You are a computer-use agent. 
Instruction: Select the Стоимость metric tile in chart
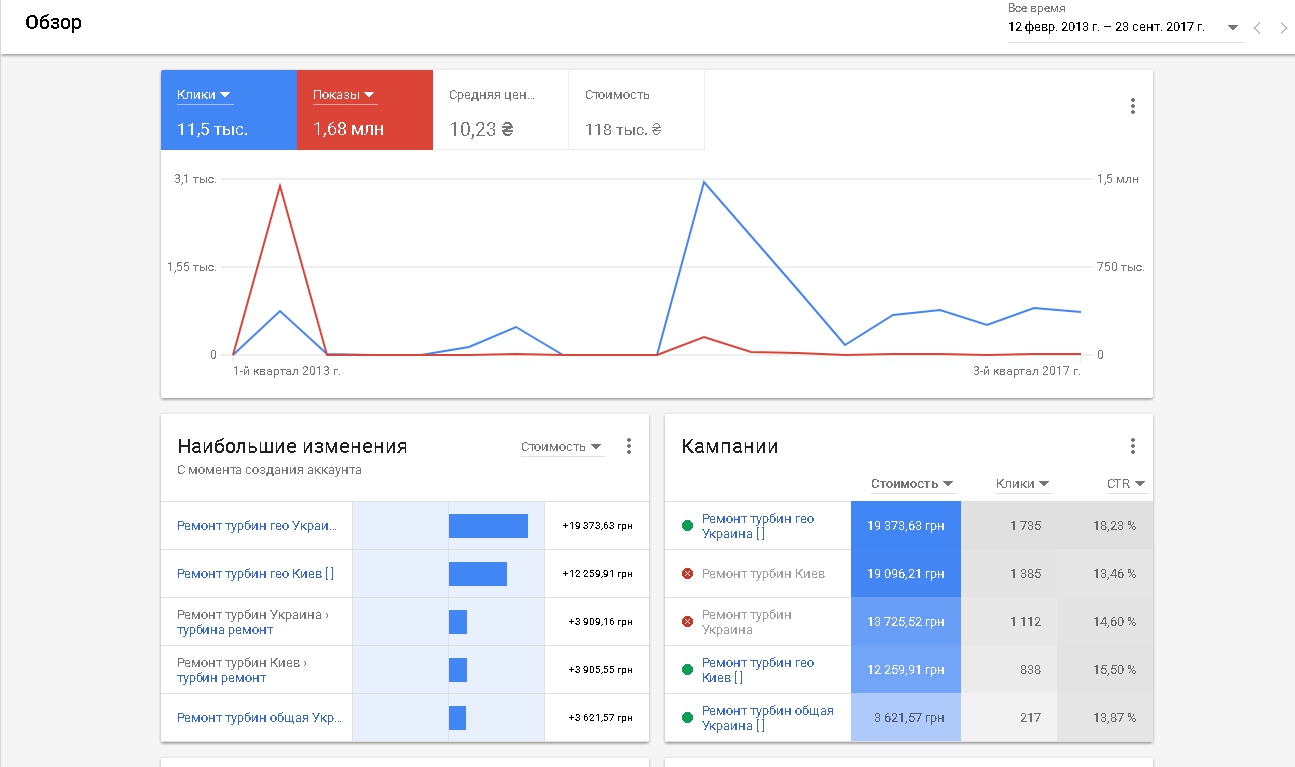point(637,110)
